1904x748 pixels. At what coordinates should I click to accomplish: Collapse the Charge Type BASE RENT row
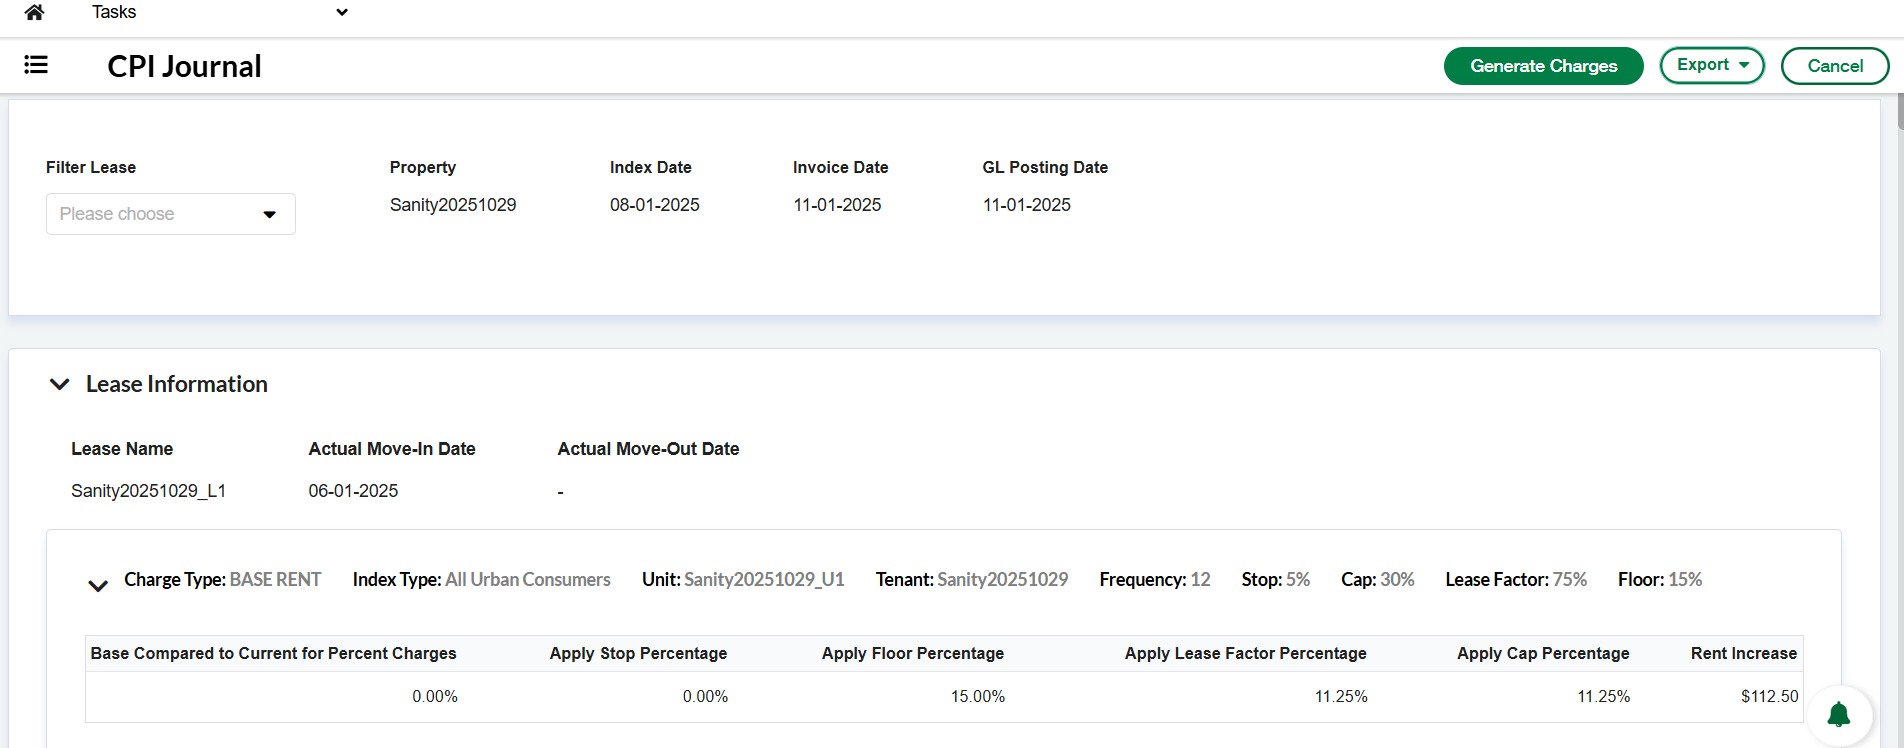click(x=98, y=586)
